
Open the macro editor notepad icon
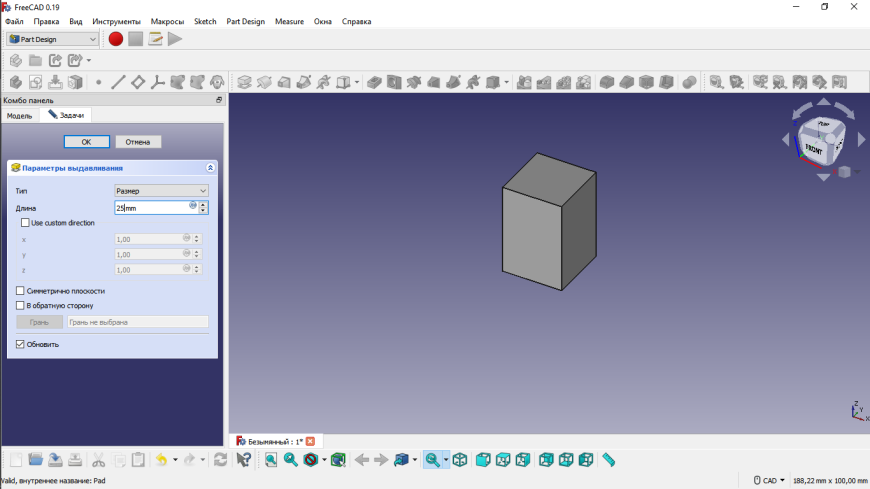(155, 39)
